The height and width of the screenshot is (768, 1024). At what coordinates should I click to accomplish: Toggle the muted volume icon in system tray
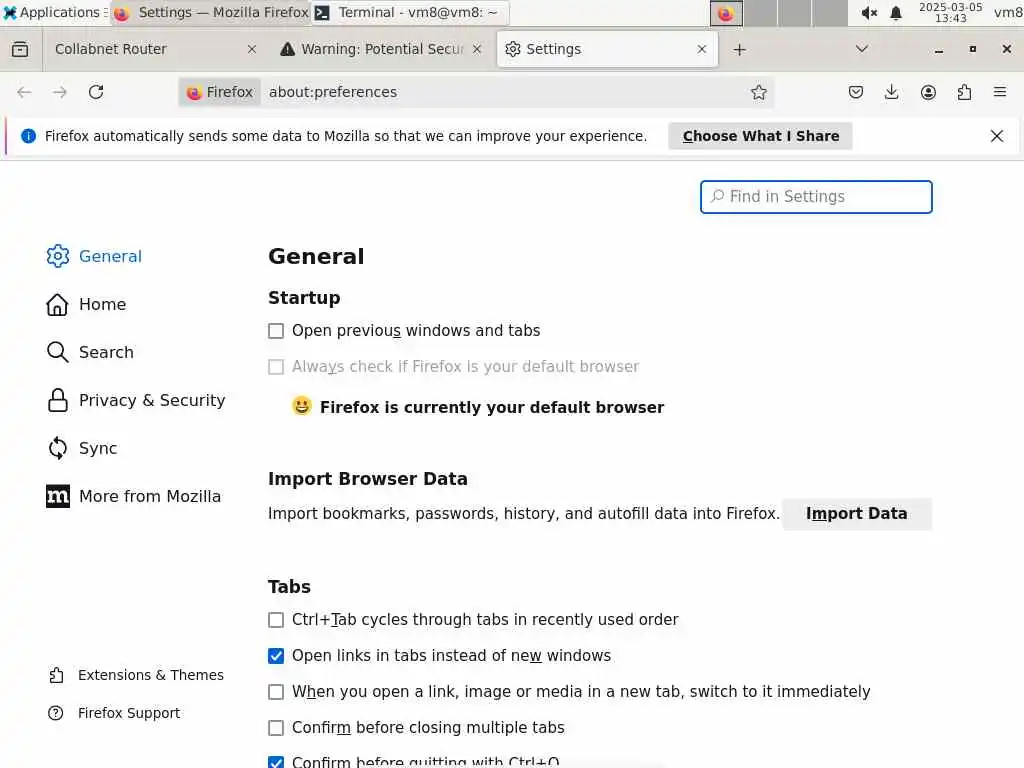pyautogui.click(x=869, y=13)
